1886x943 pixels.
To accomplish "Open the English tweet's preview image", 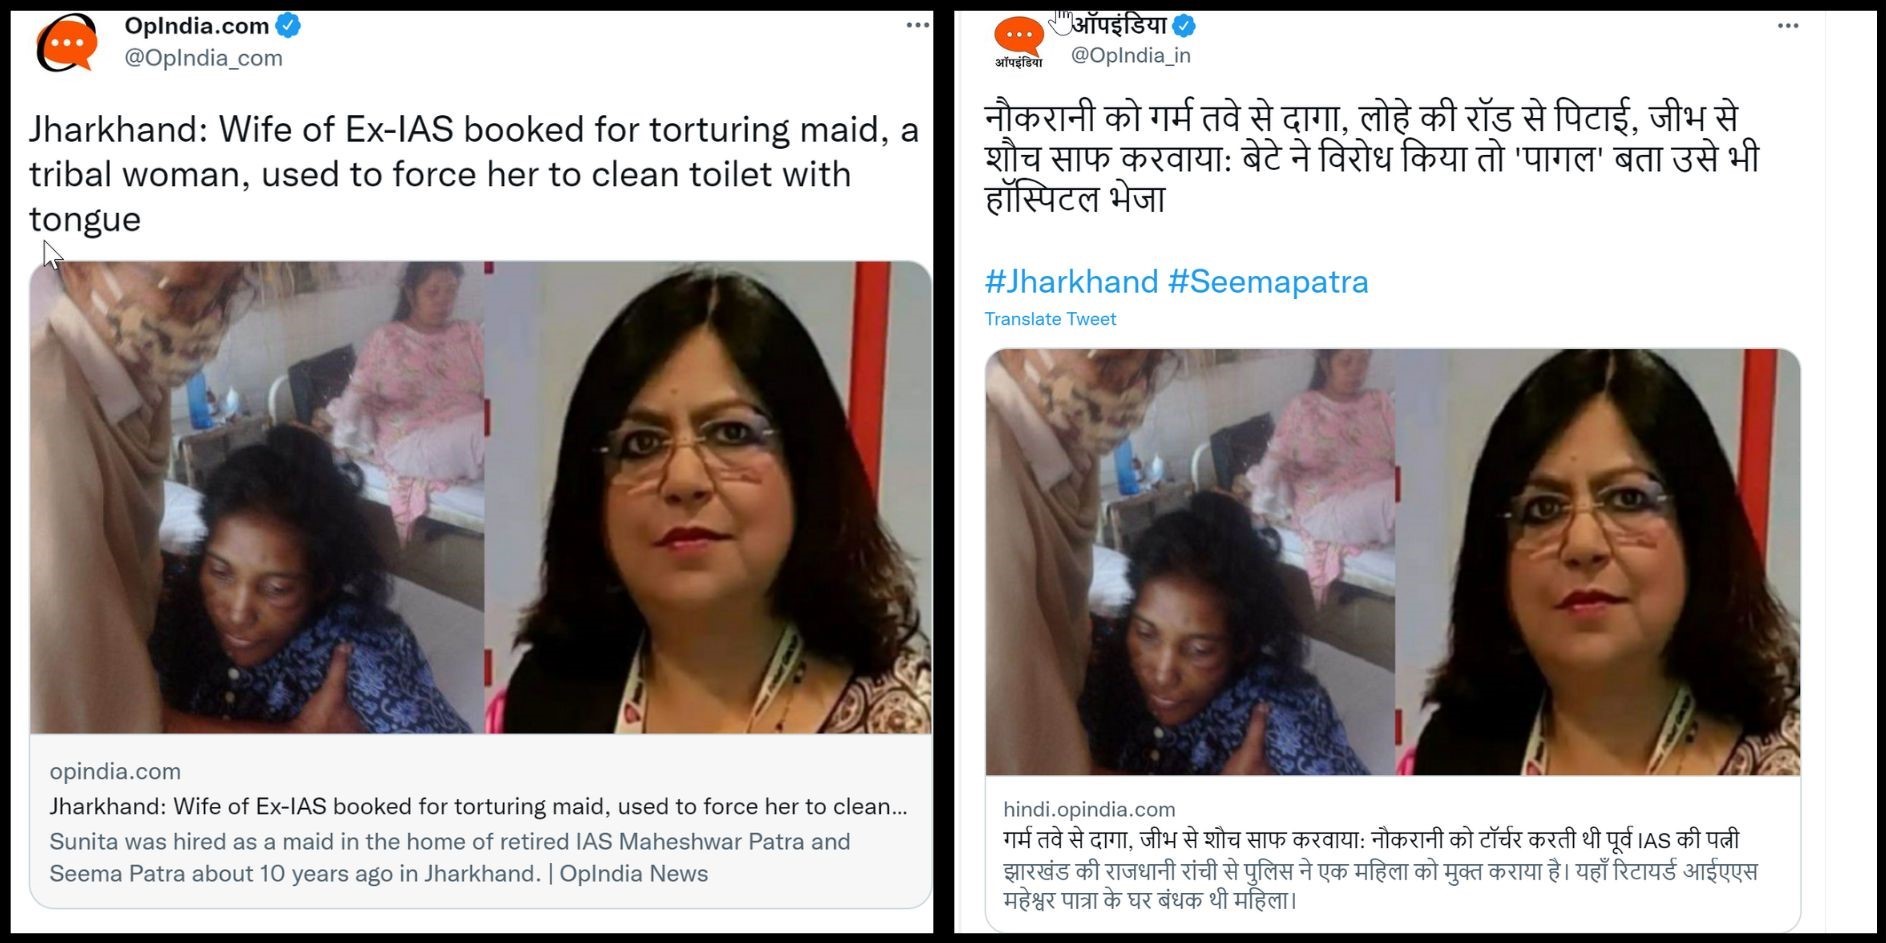I will pos(480,498).
